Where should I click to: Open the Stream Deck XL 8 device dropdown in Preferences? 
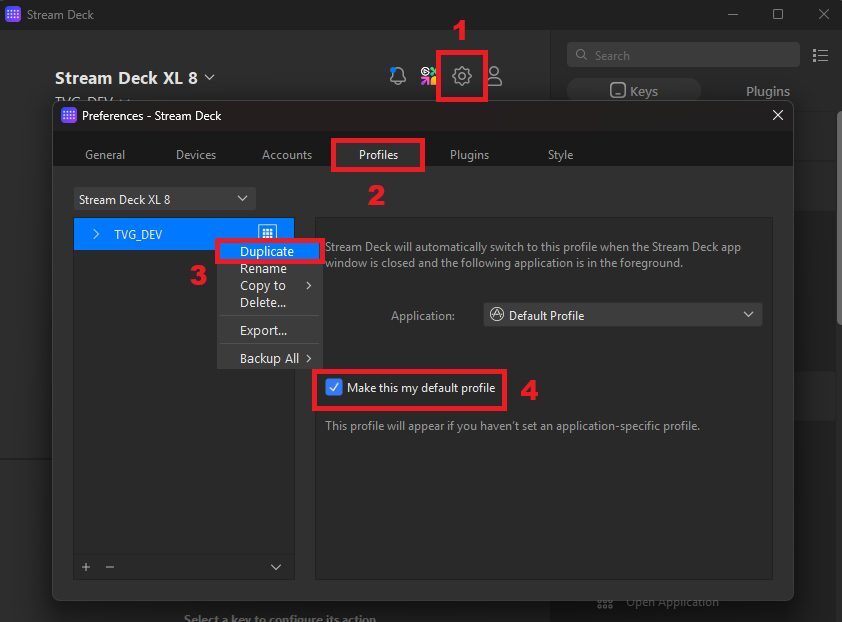(x=164, y=199)
